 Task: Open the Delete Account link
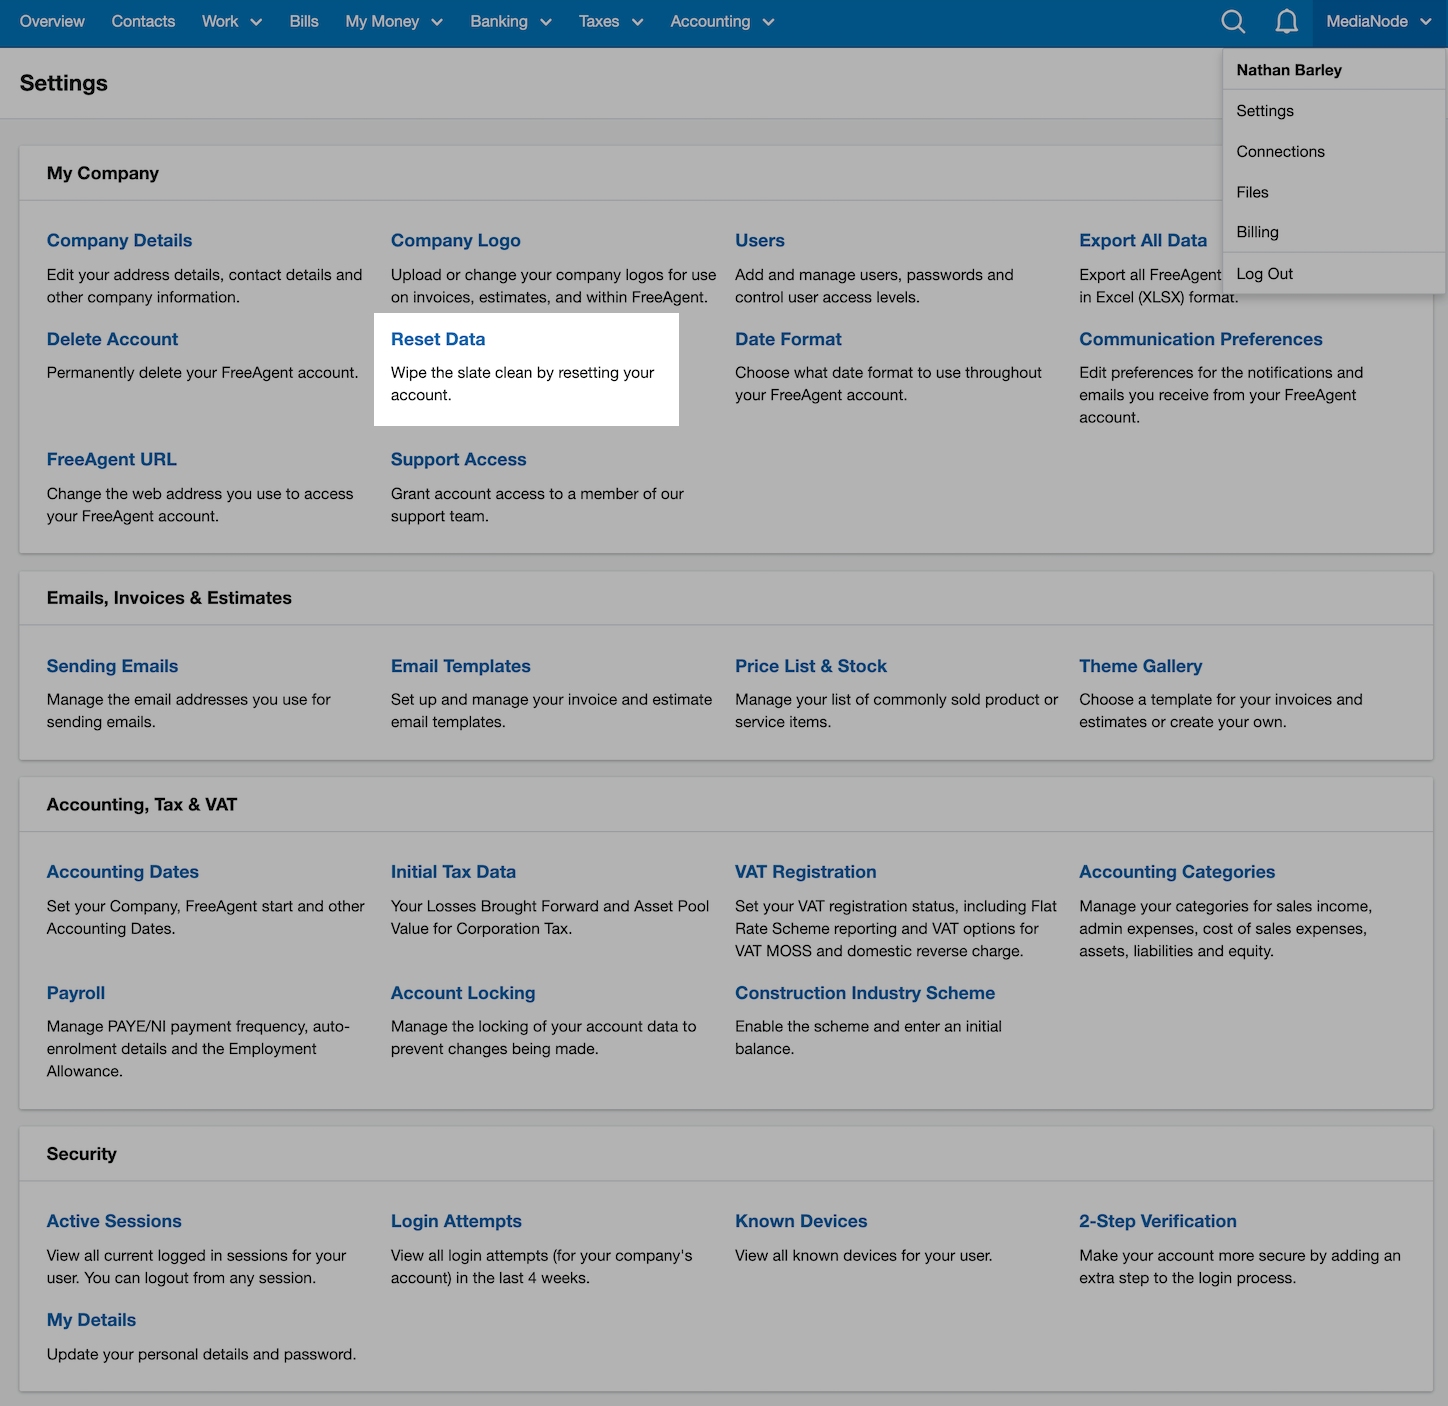112,339
